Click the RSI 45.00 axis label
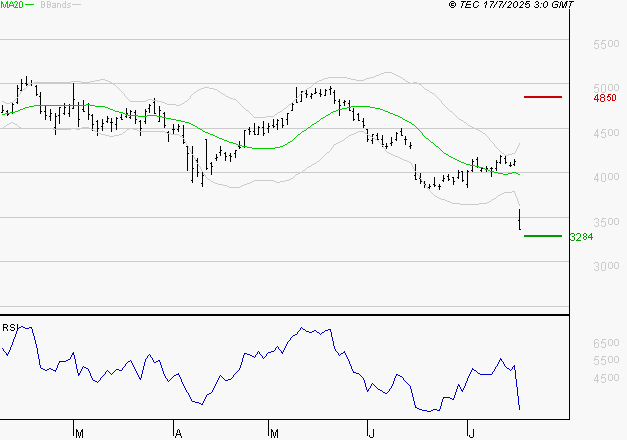Screen dimensions: 627x440 pyautogui.click(x=606, y=380)
